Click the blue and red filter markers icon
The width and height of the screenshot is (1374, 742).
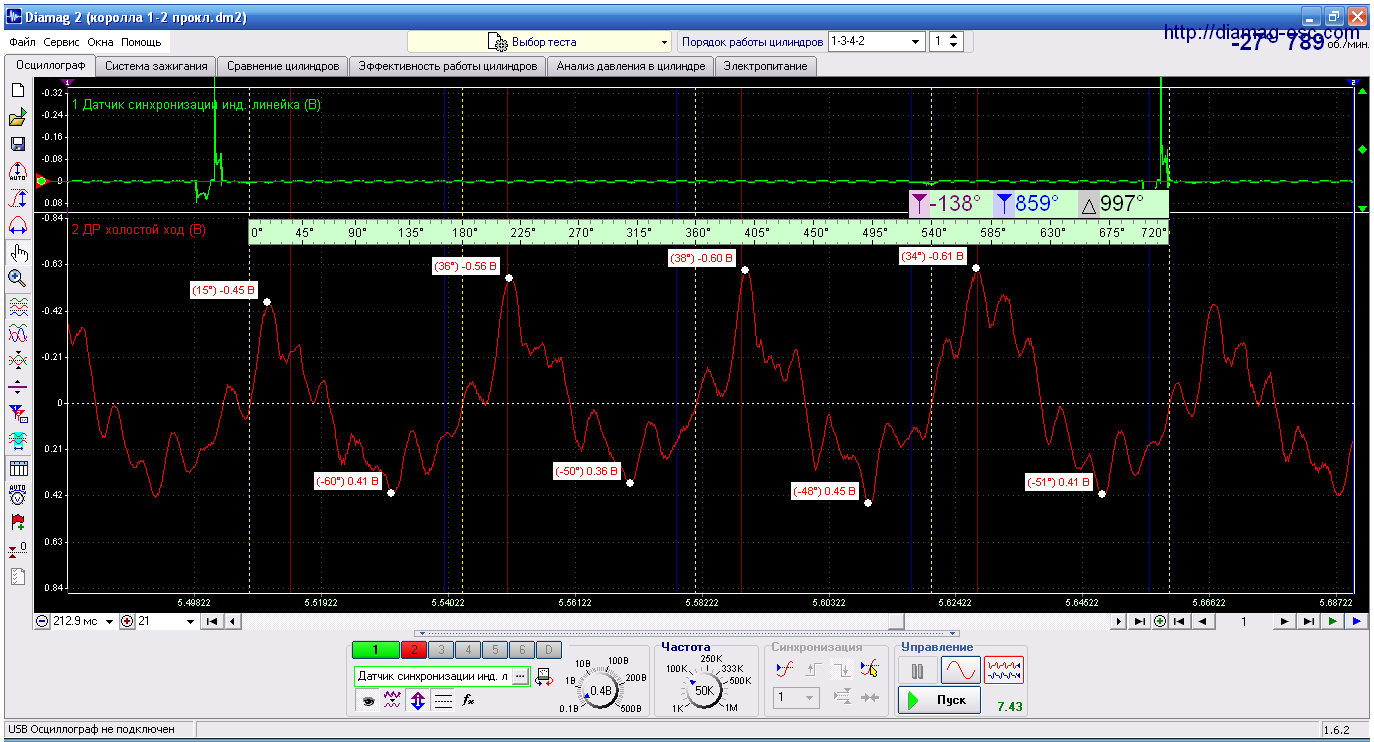pos(17,414)
